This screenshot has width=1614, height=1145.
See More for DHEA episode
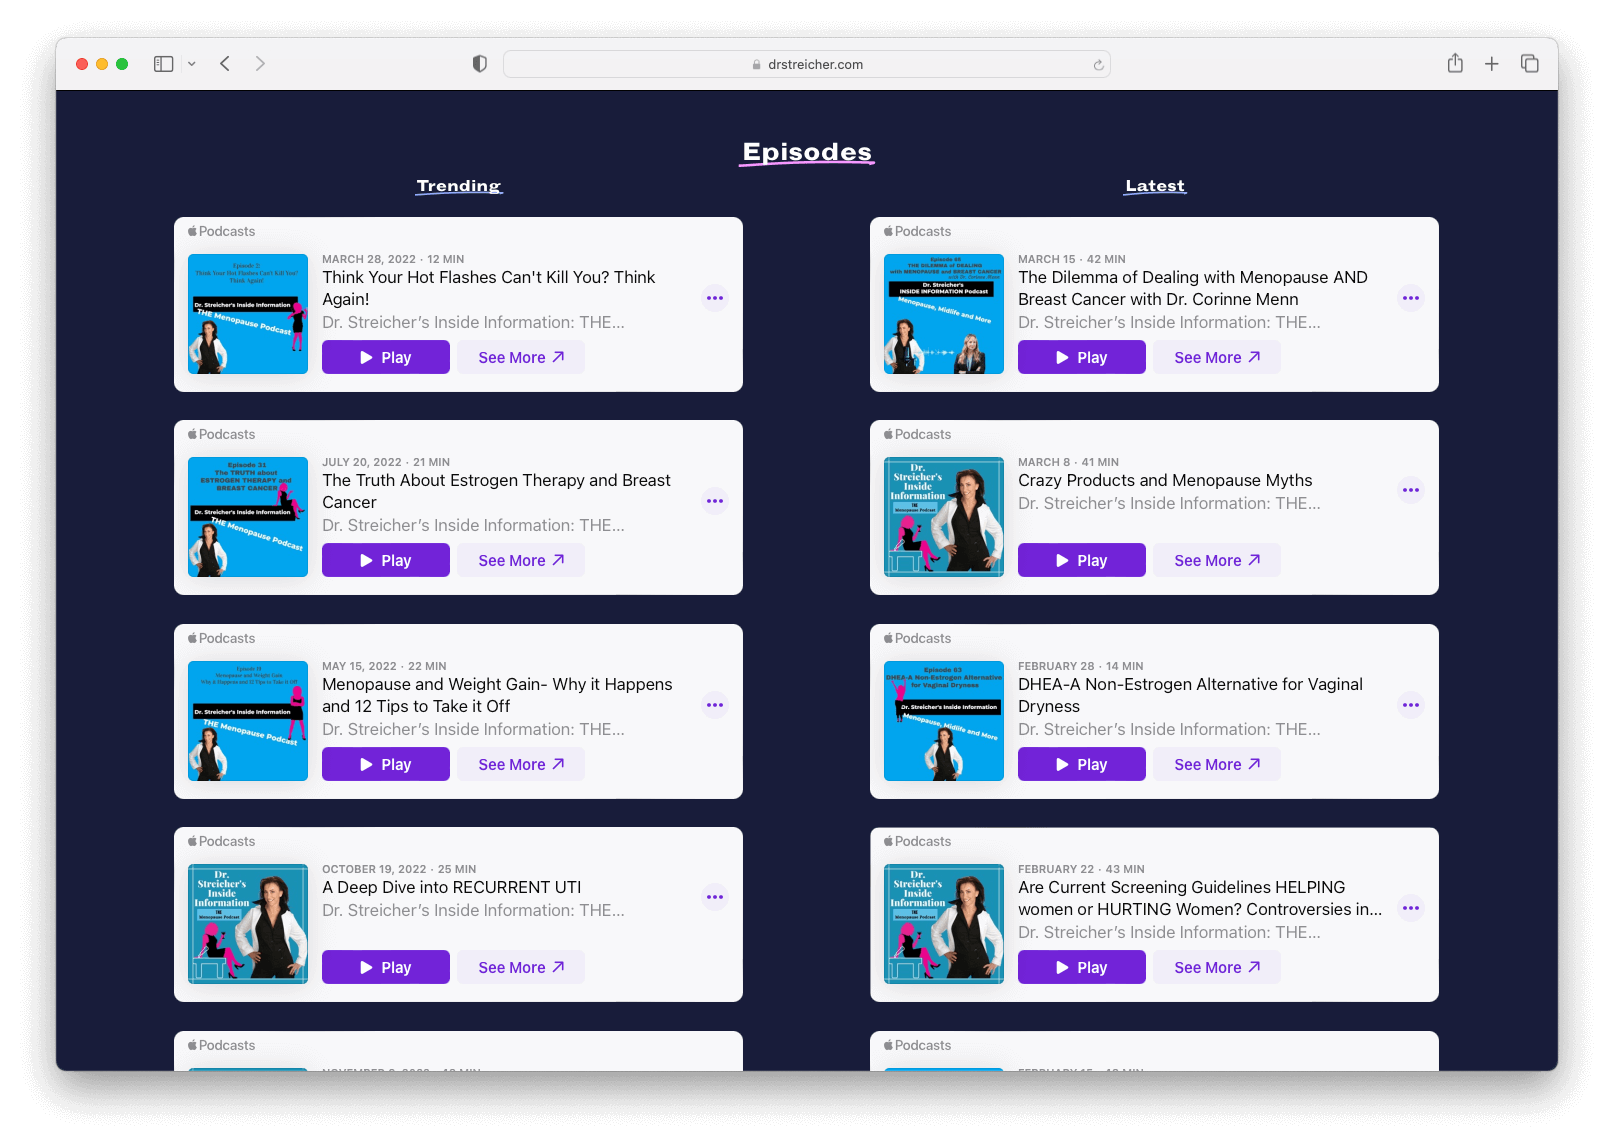1217,764
